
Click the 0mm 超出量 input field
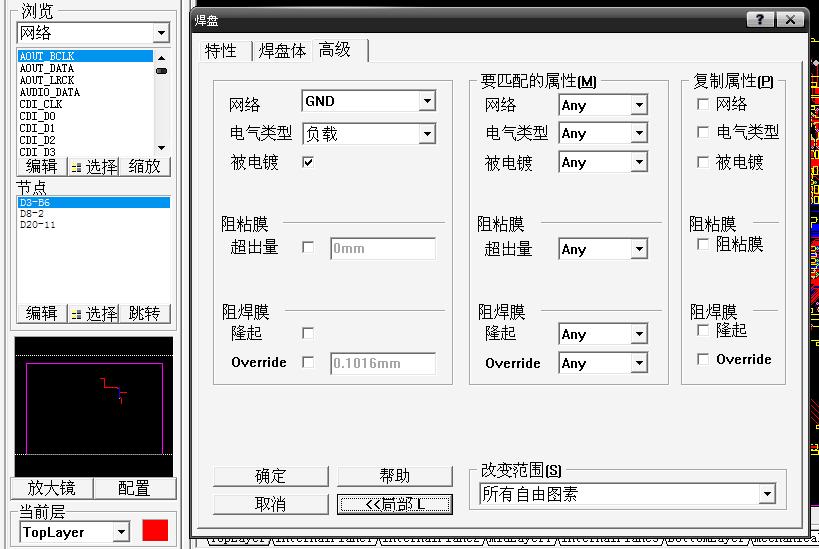click(383, 249)
